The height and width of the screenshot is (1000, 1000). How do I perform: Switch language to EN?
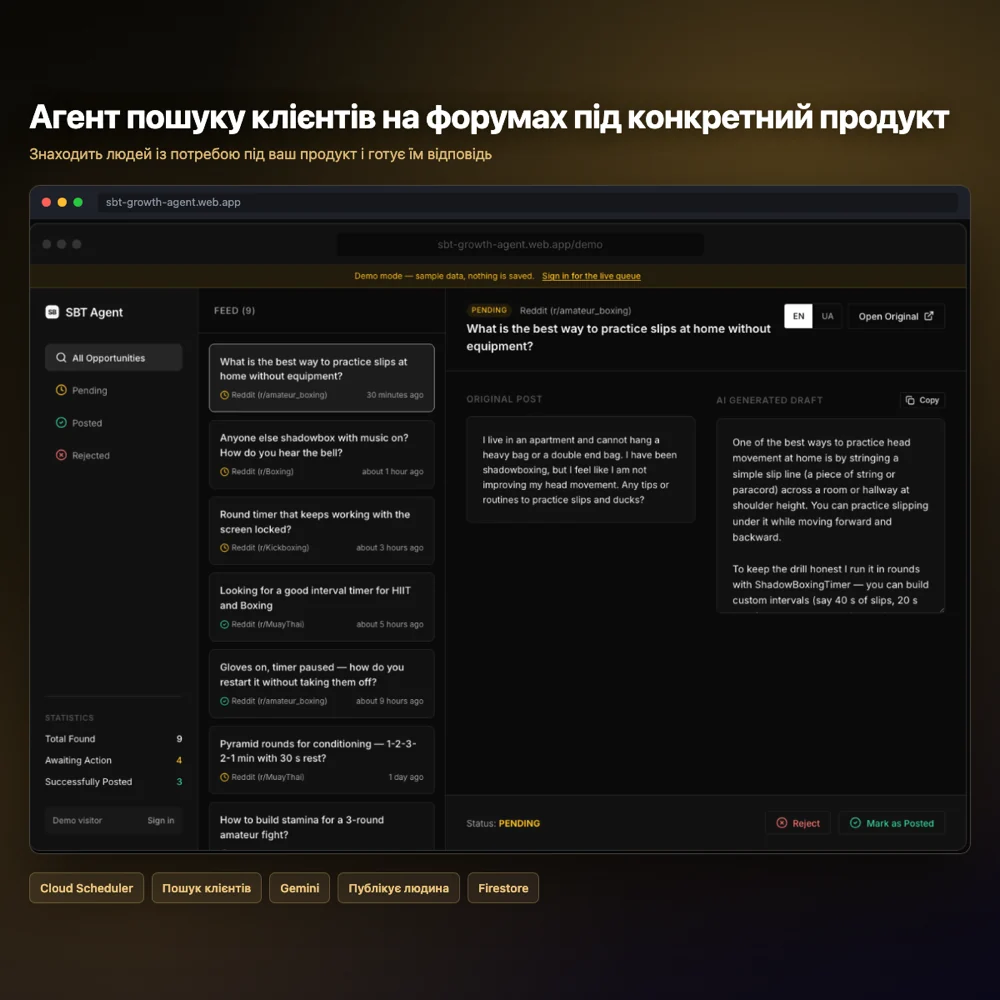[798, 316]
